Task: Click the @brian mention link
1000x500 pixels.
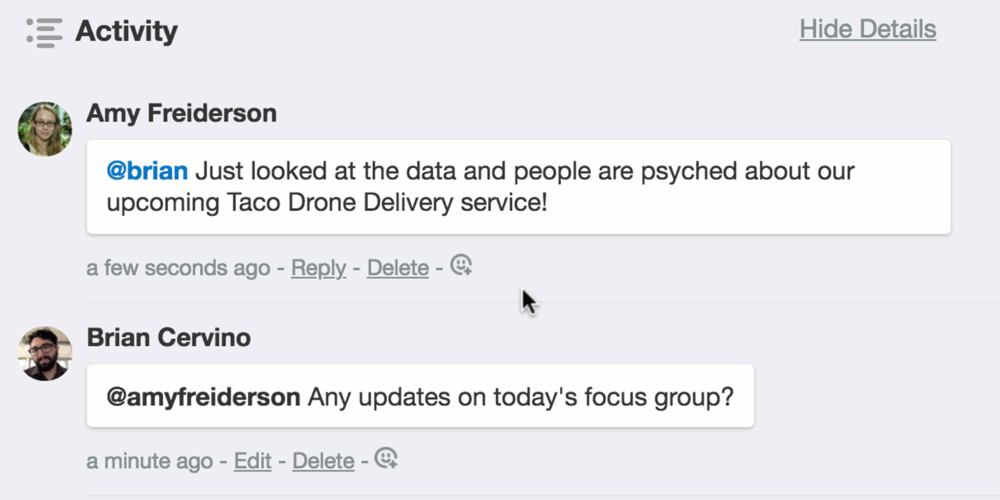Action: coord(147,171)
